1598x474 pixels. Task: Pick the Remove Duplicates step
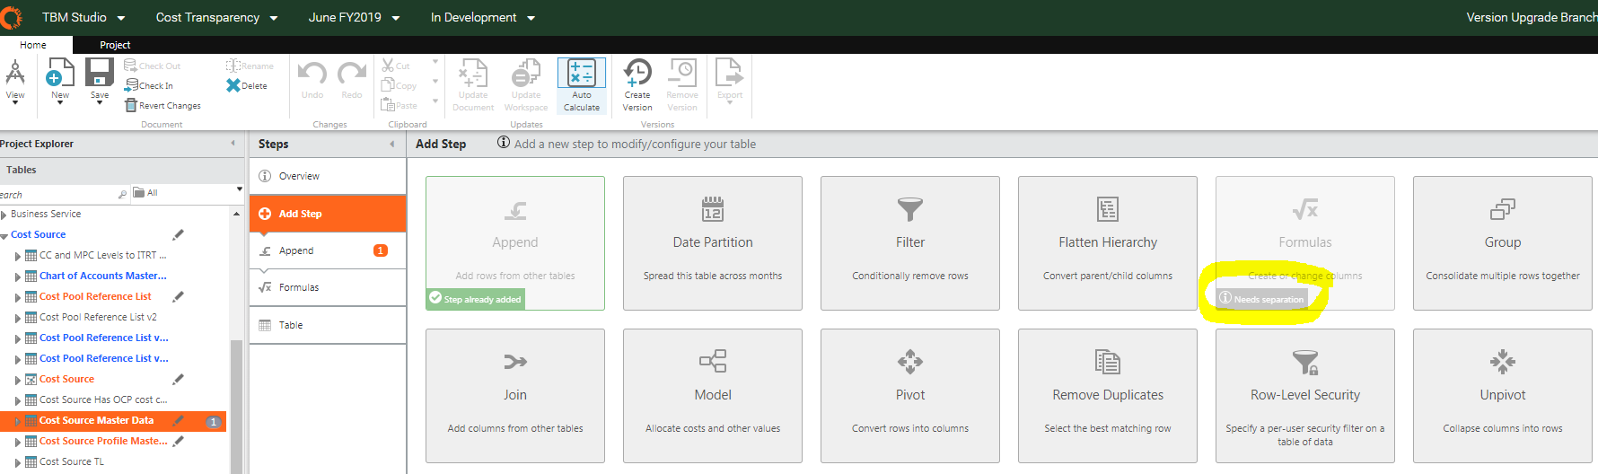[x=1107, y=395]
